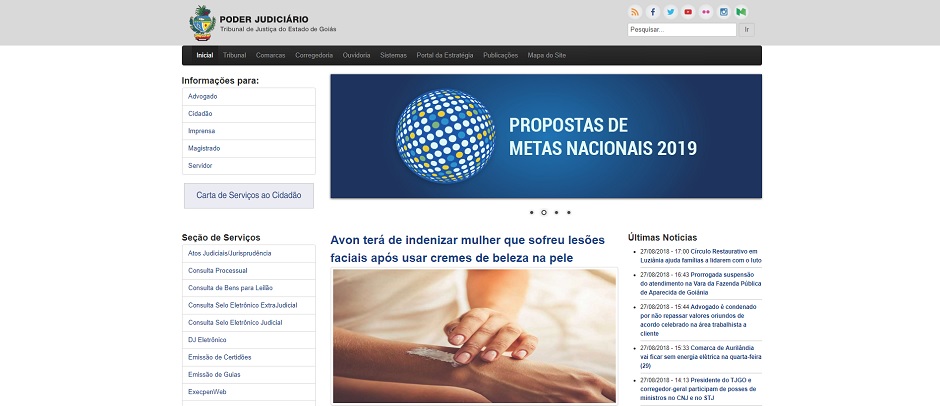The height and width of the screenshot is (406, 940).
Task: Open Prorrogada suspensão do atendimento news
Action: click(701, 284)
